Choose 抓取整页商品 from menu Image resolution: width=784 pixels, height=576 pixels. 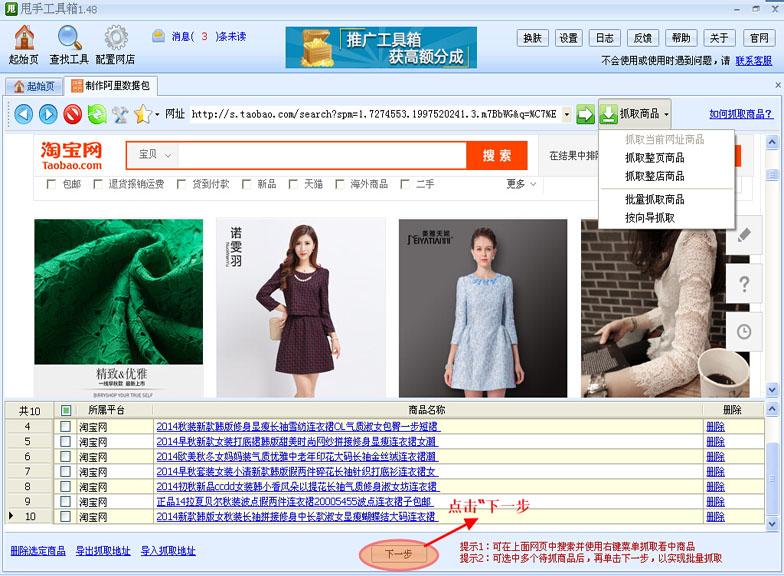pyautogui.click(x=654, y=157)
